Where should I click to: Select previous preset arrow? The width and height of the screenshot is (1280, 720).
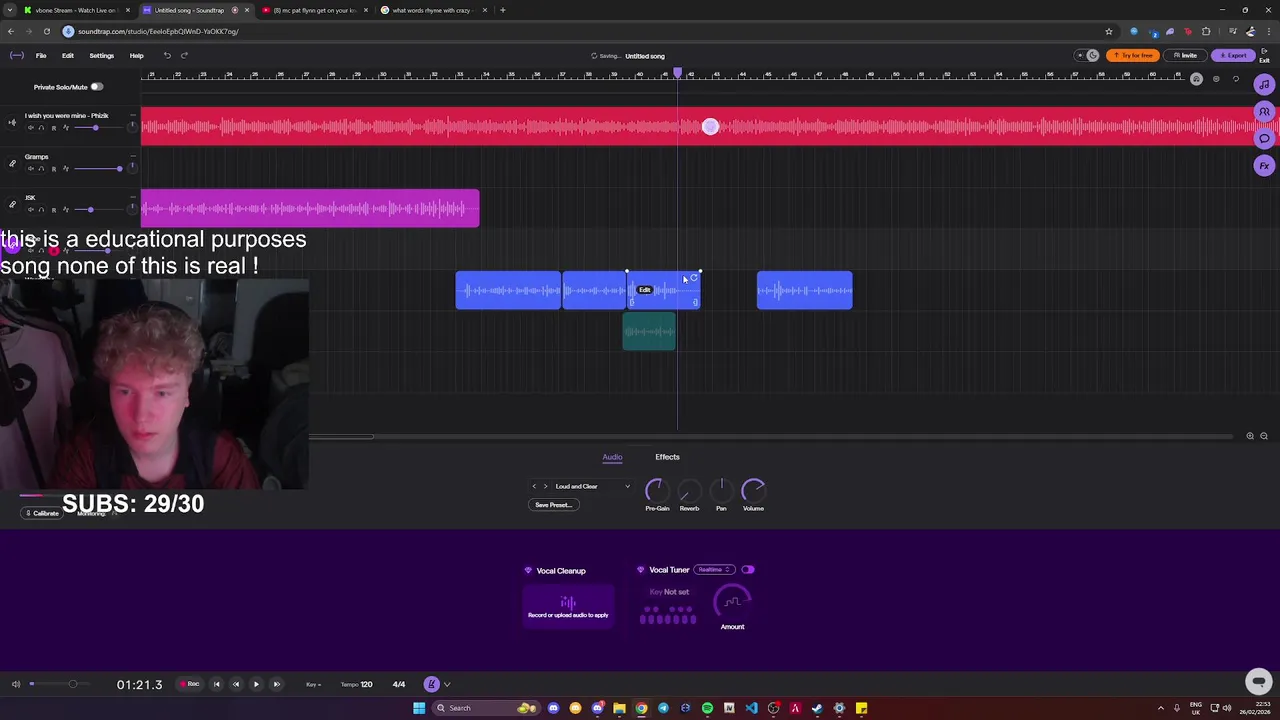534,486
